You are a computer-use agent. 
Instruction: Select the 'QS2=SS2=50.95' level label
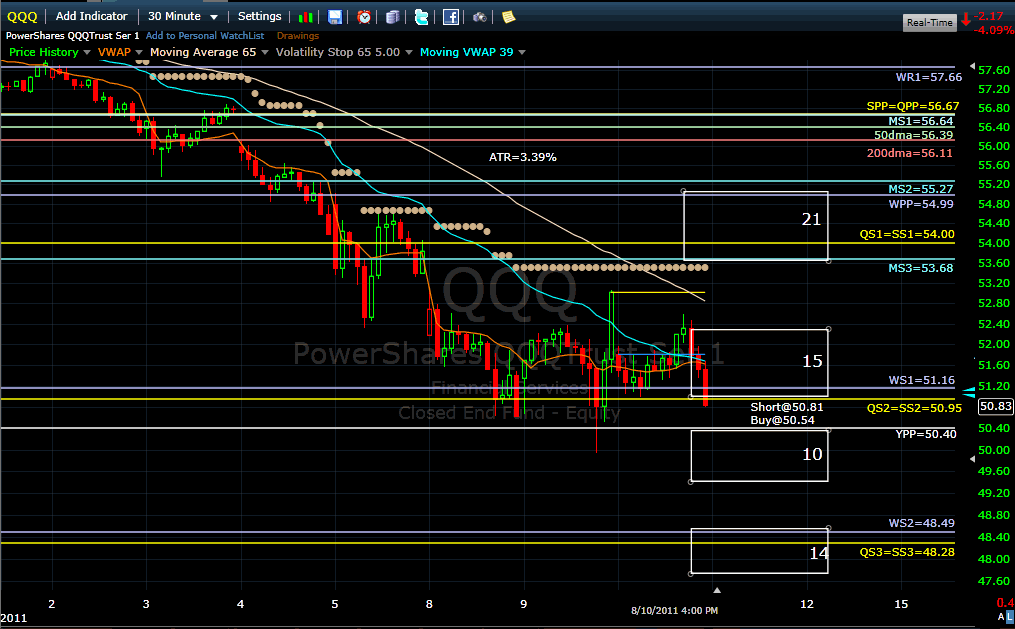[x=914, y=408]
